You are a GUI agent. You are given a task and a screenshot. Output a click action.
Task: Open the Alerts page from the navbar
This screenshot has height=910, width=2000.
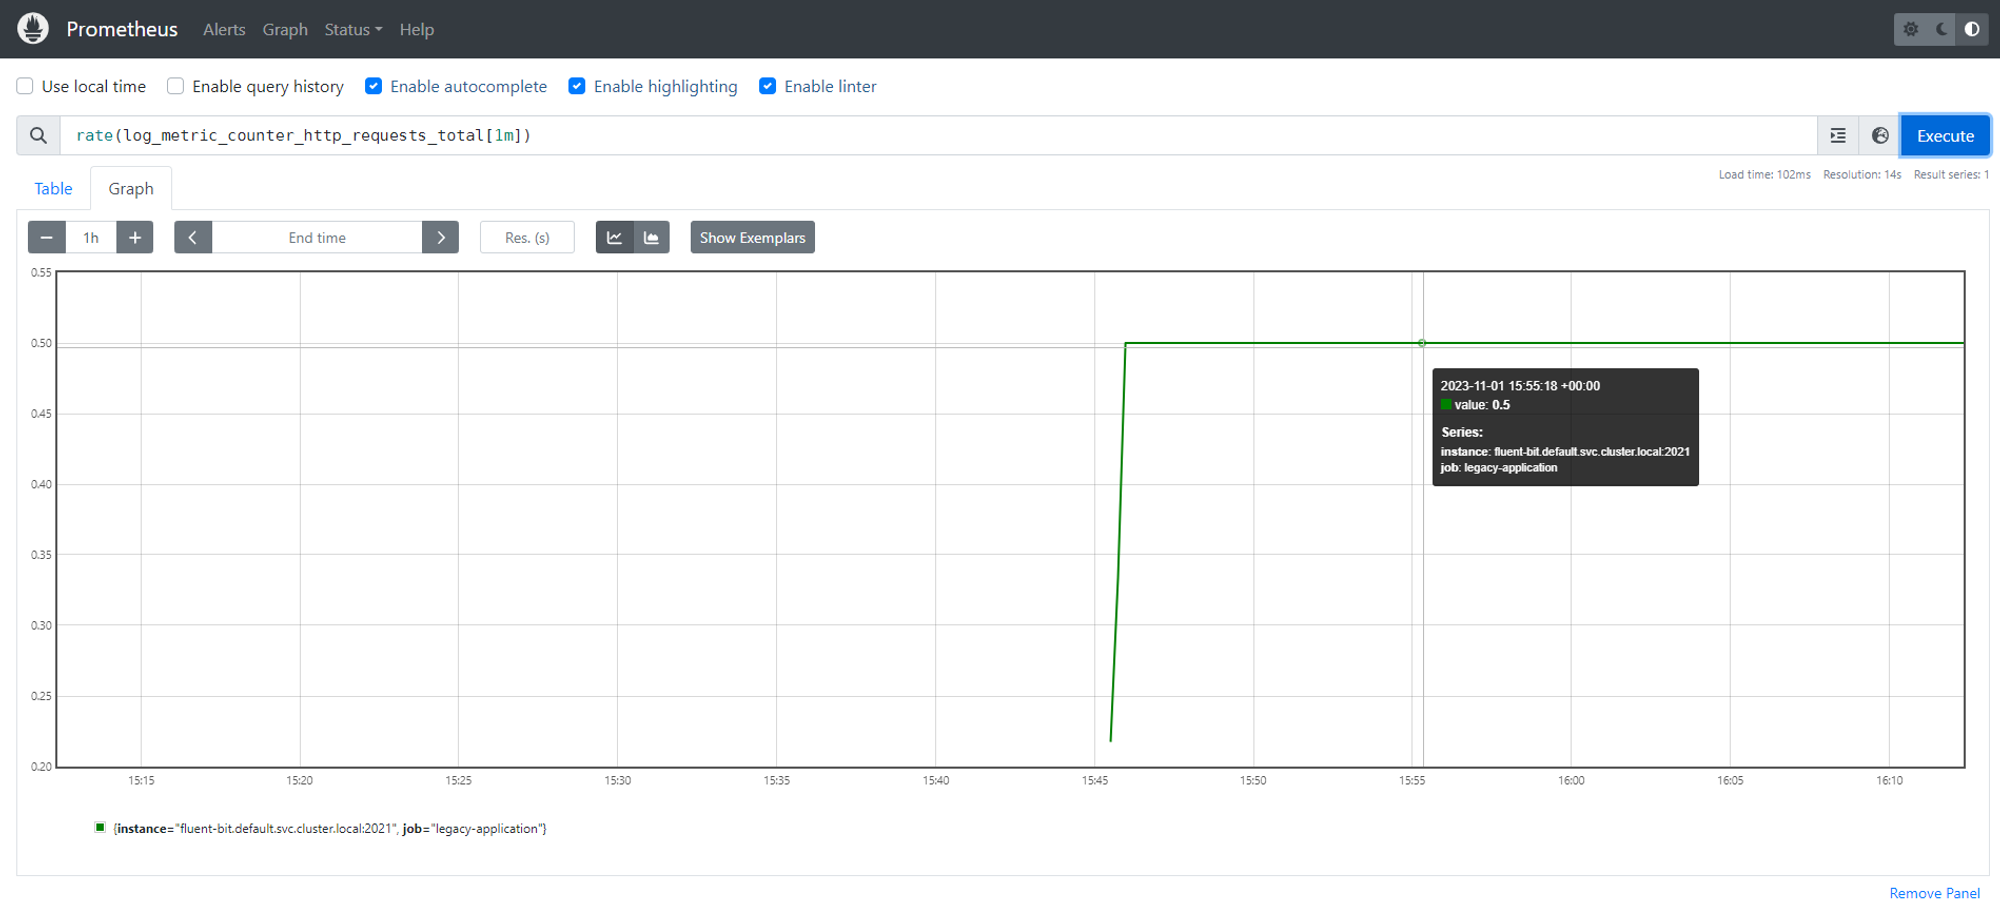click(224, 30)
